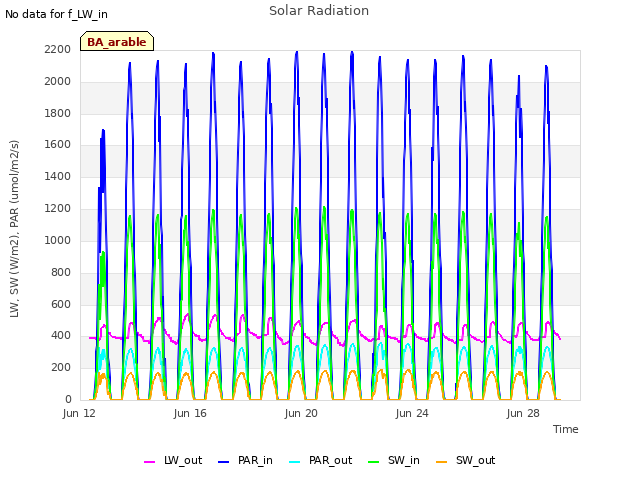
Task: Click the 2200 y-axis tick label
Action: tap(58, 49)
